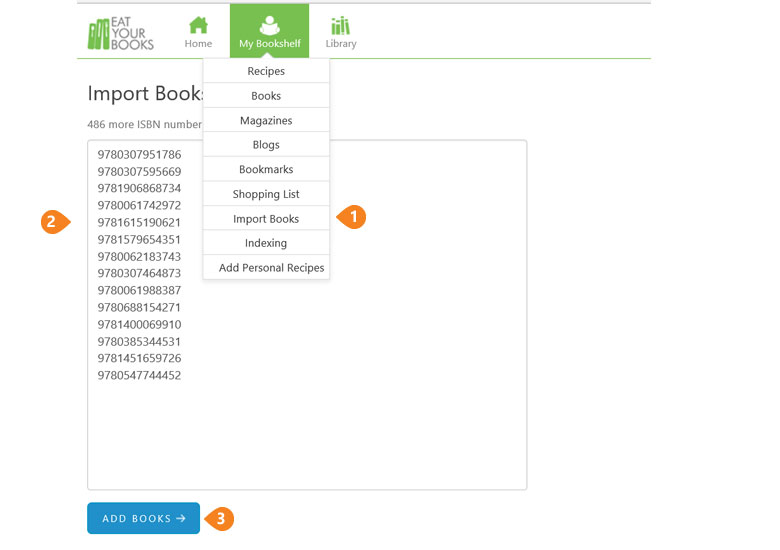This screenshot has width=780, height=550.
Task: Choose Add Personal Recipes
Action: (x=271, y=268)
